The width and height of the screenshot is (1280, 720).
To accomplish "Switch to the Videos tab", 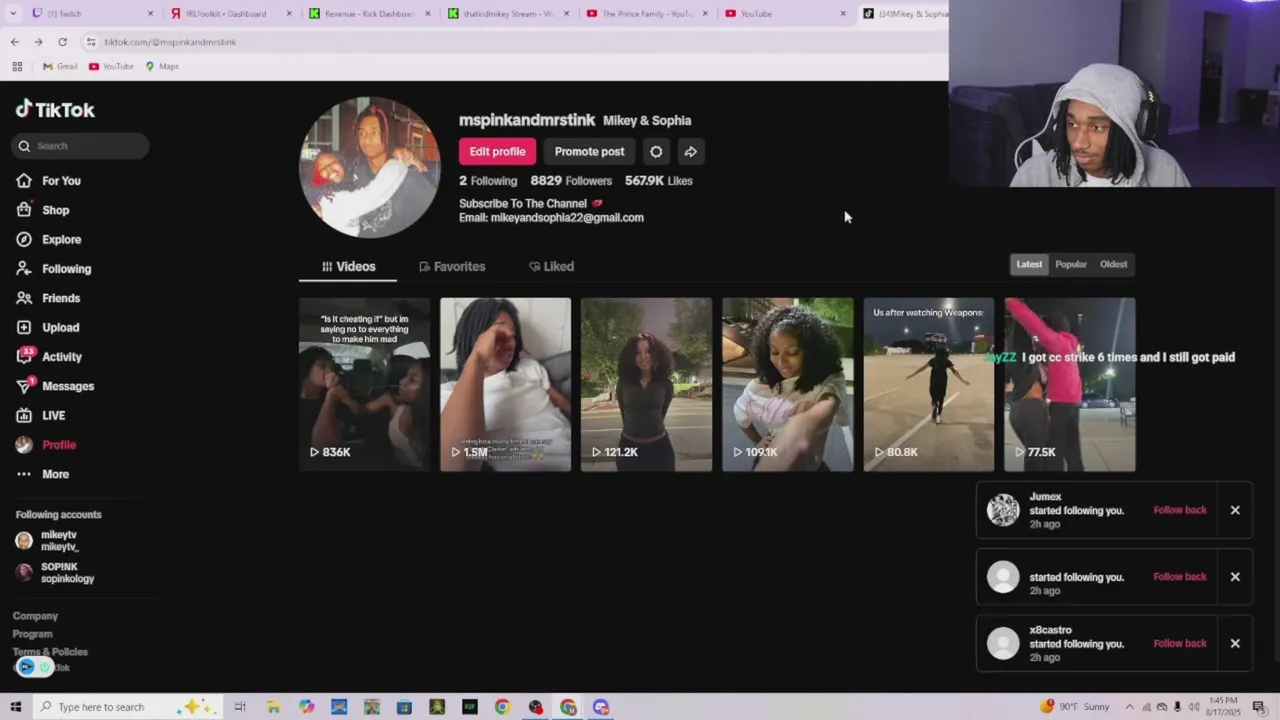I will coord(348,267).
